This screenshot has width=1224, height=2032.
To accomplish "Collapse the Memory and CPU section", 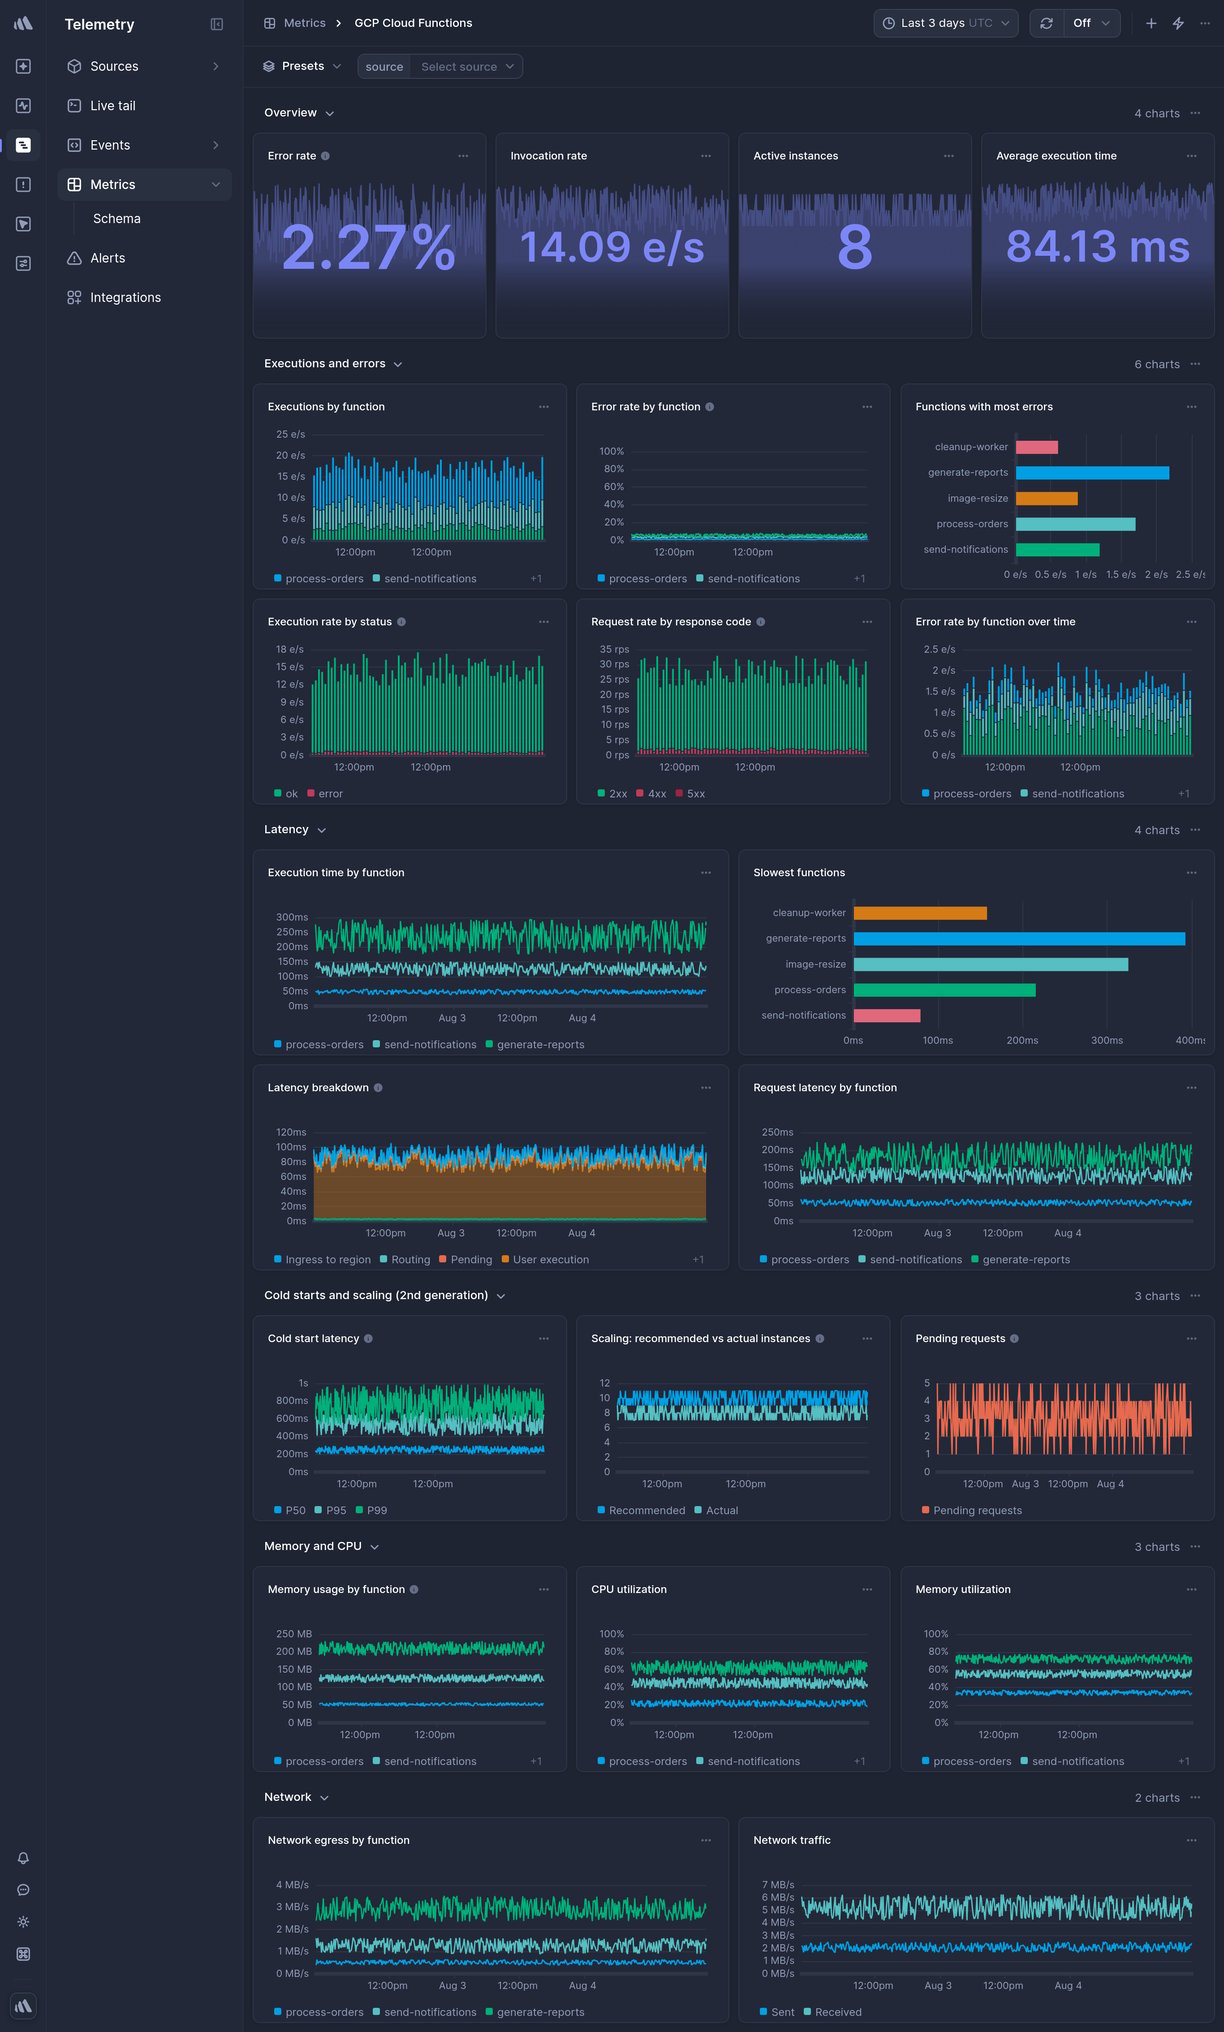I will (x=321, y=1547).
